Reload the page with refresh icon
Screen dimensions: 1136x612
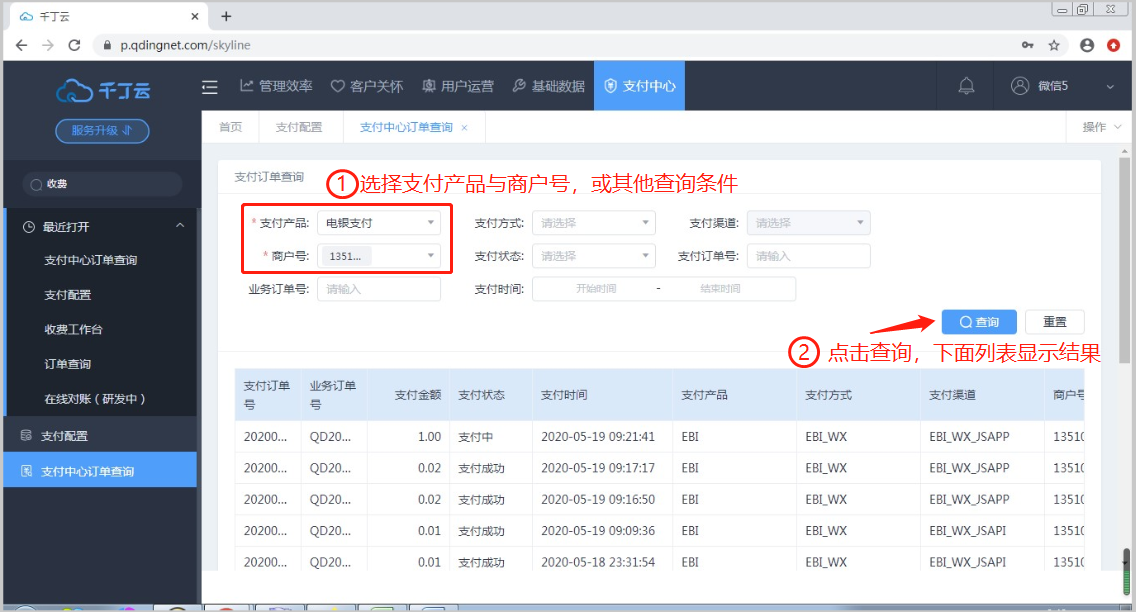74,45
